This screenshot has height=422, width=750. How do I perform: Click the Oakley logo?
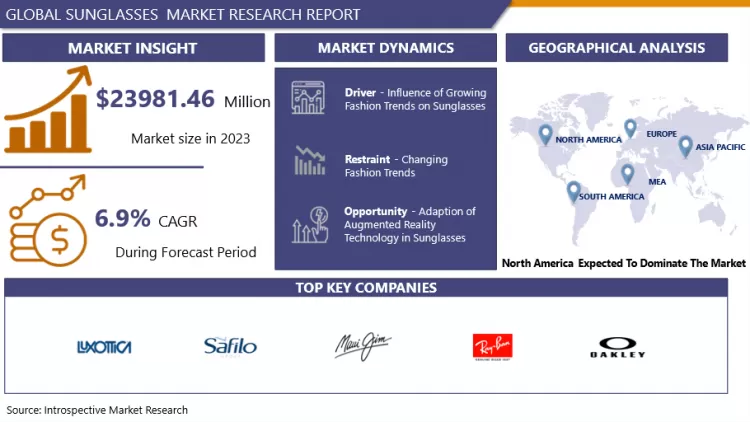[618, 347]
